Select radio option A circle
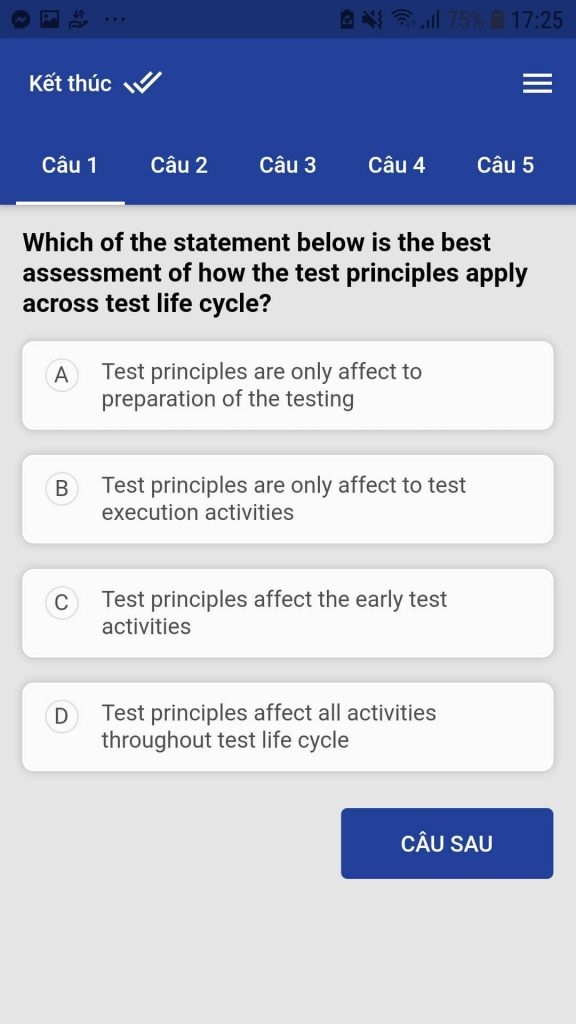The image size is (576, 1024). (x=61, y=376)
